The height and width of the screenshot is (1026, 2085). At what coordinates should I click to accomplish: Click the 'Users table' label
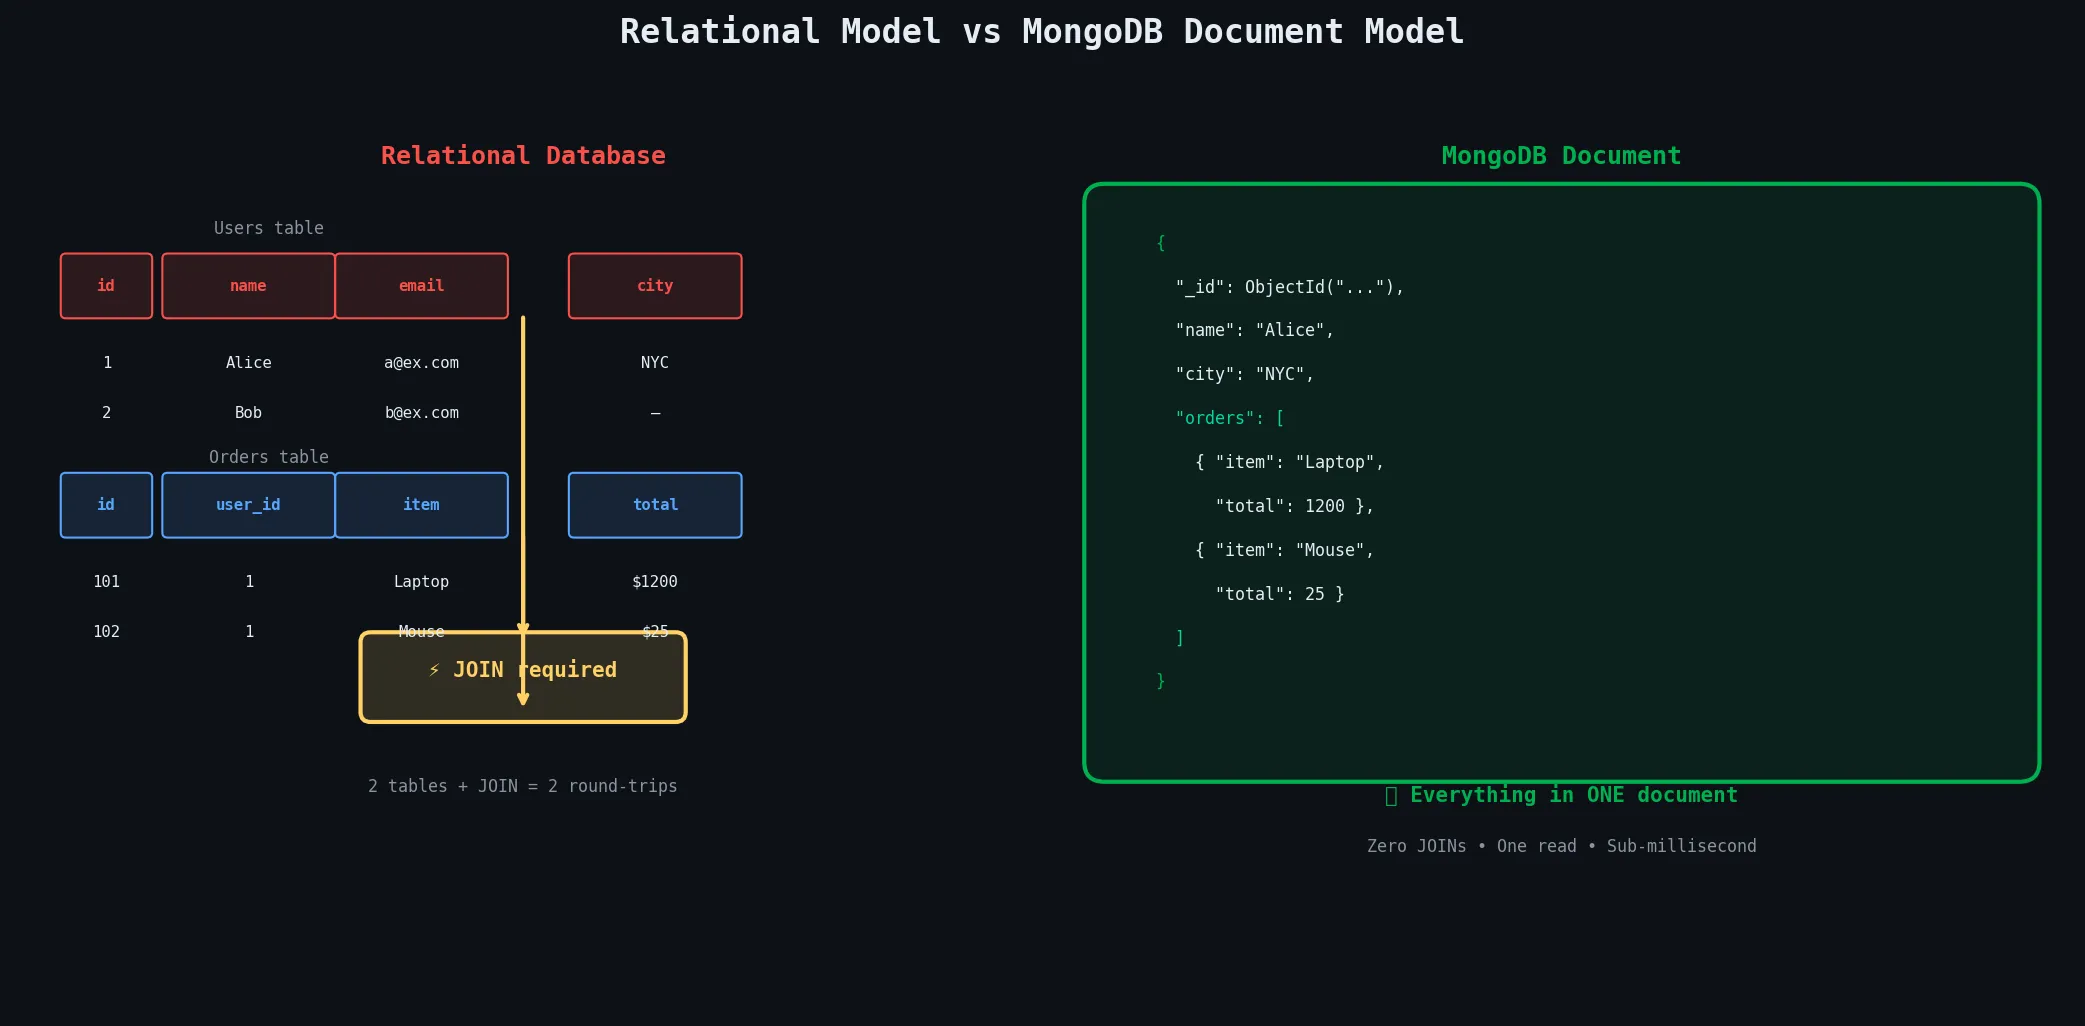point(269,228)
